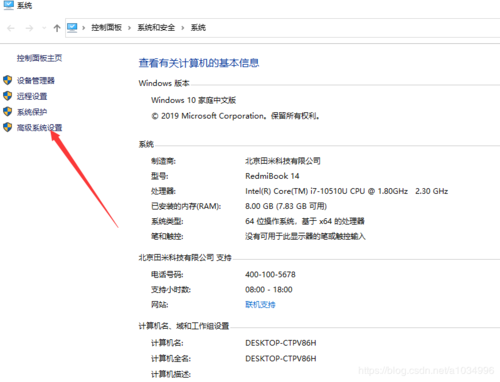Screen dimensions: 500x382
Task: Open the recent locations dropdown arrow
Action: pos(44,28)
